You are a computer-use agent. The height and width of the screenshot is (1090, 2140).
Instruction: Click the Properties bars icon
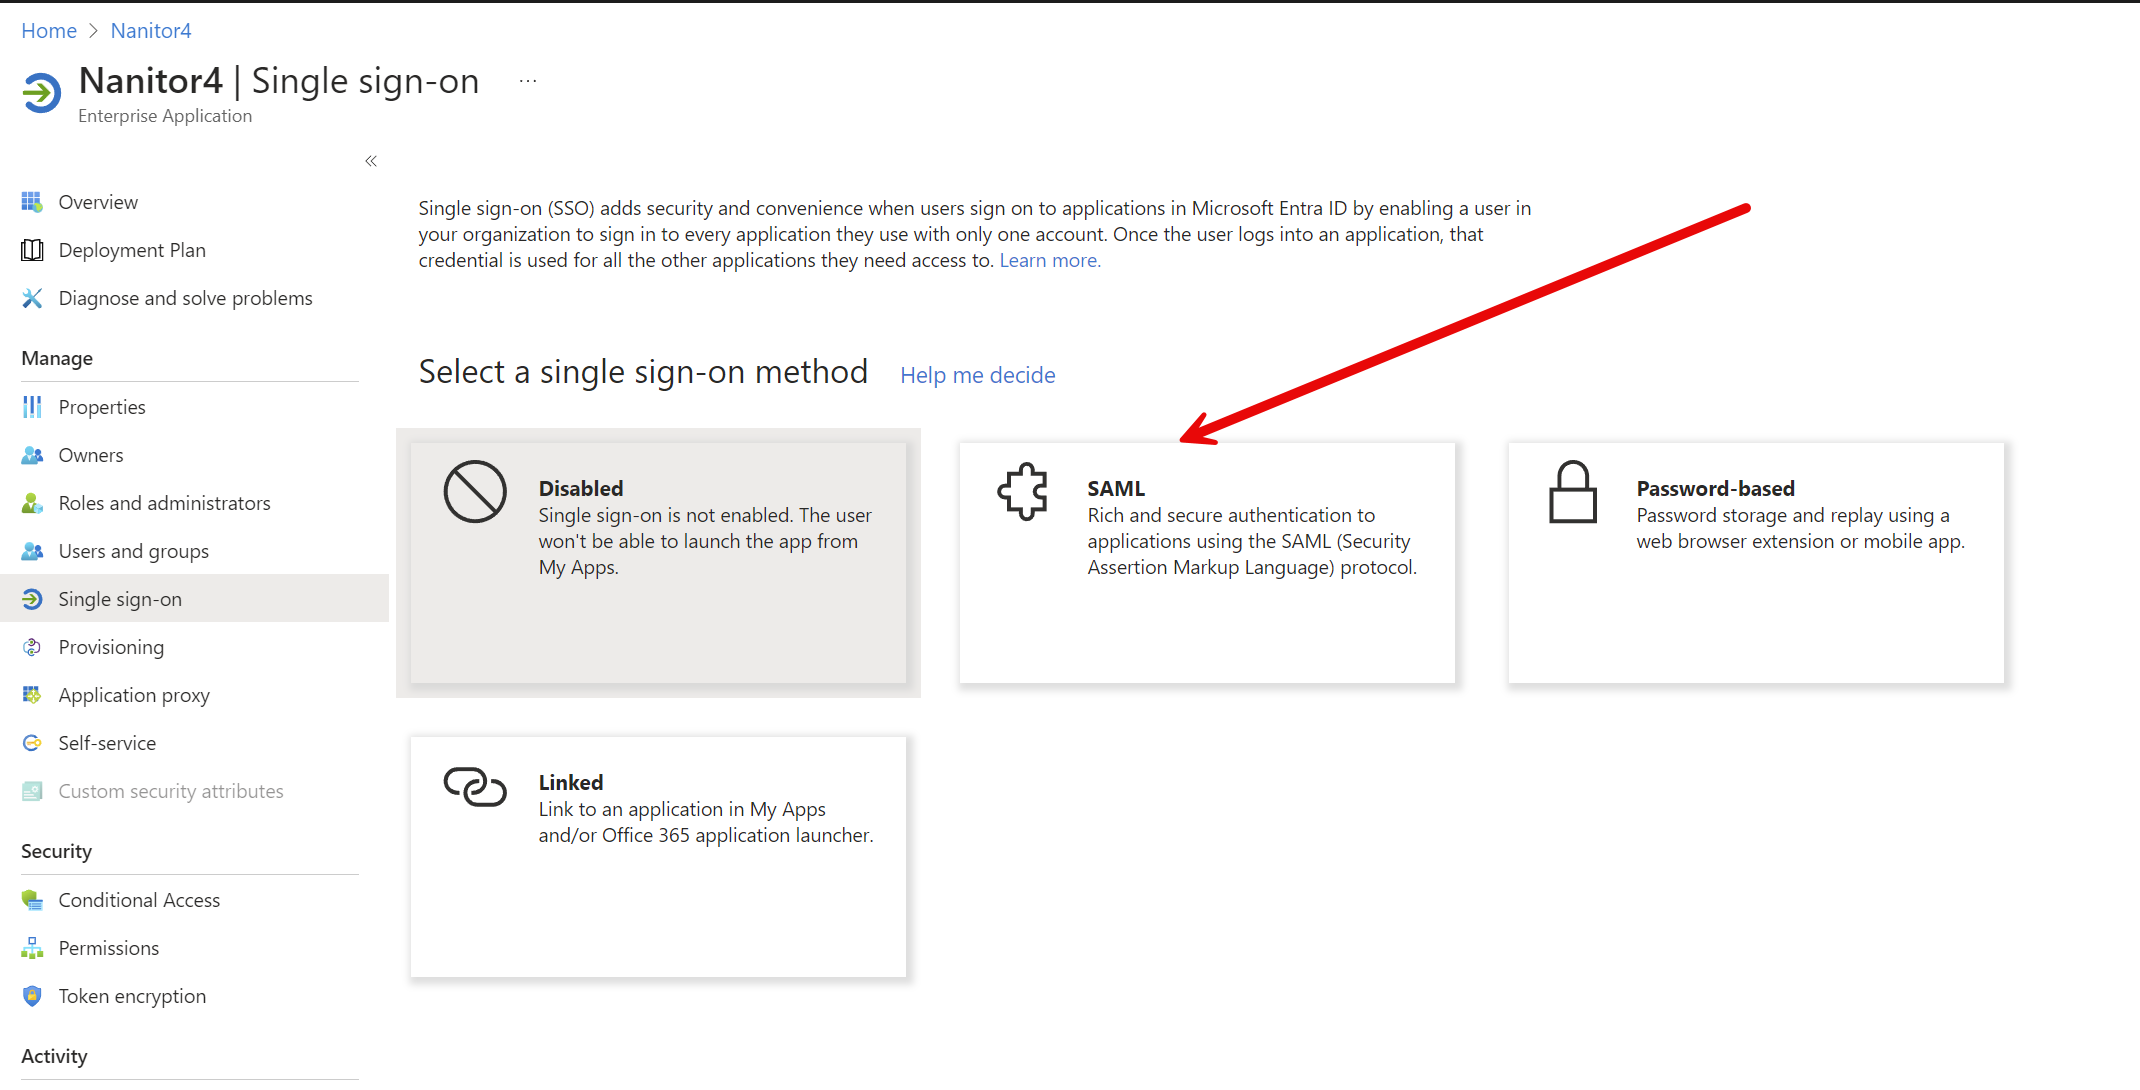pos(32,407)
